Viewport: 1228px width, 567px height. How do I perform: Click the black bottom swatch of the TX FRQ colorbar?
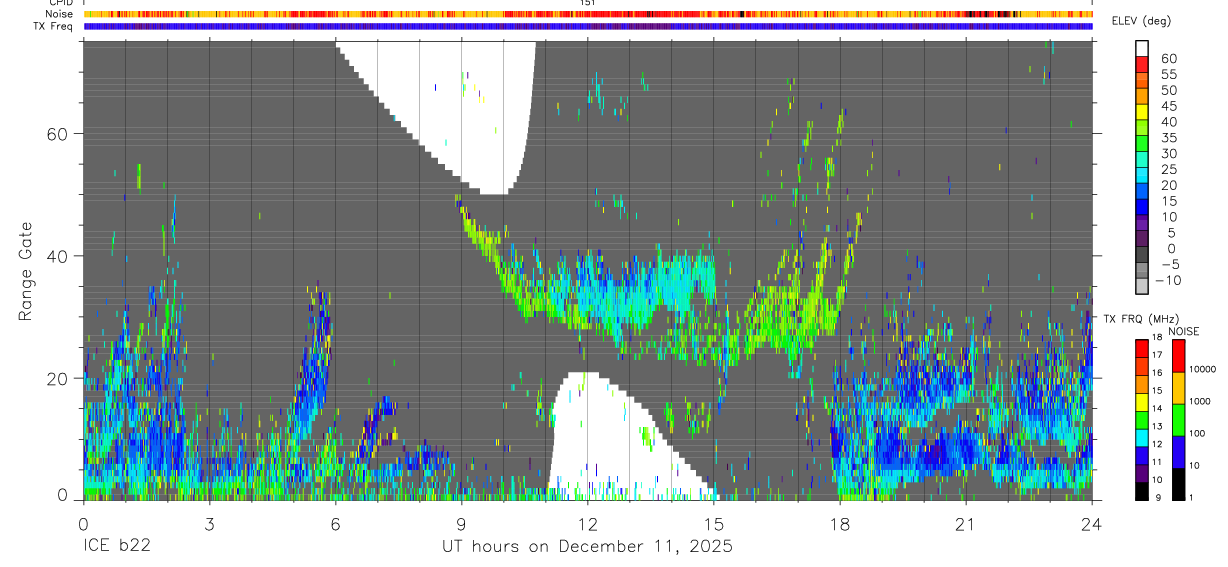tap(1142, 491)
